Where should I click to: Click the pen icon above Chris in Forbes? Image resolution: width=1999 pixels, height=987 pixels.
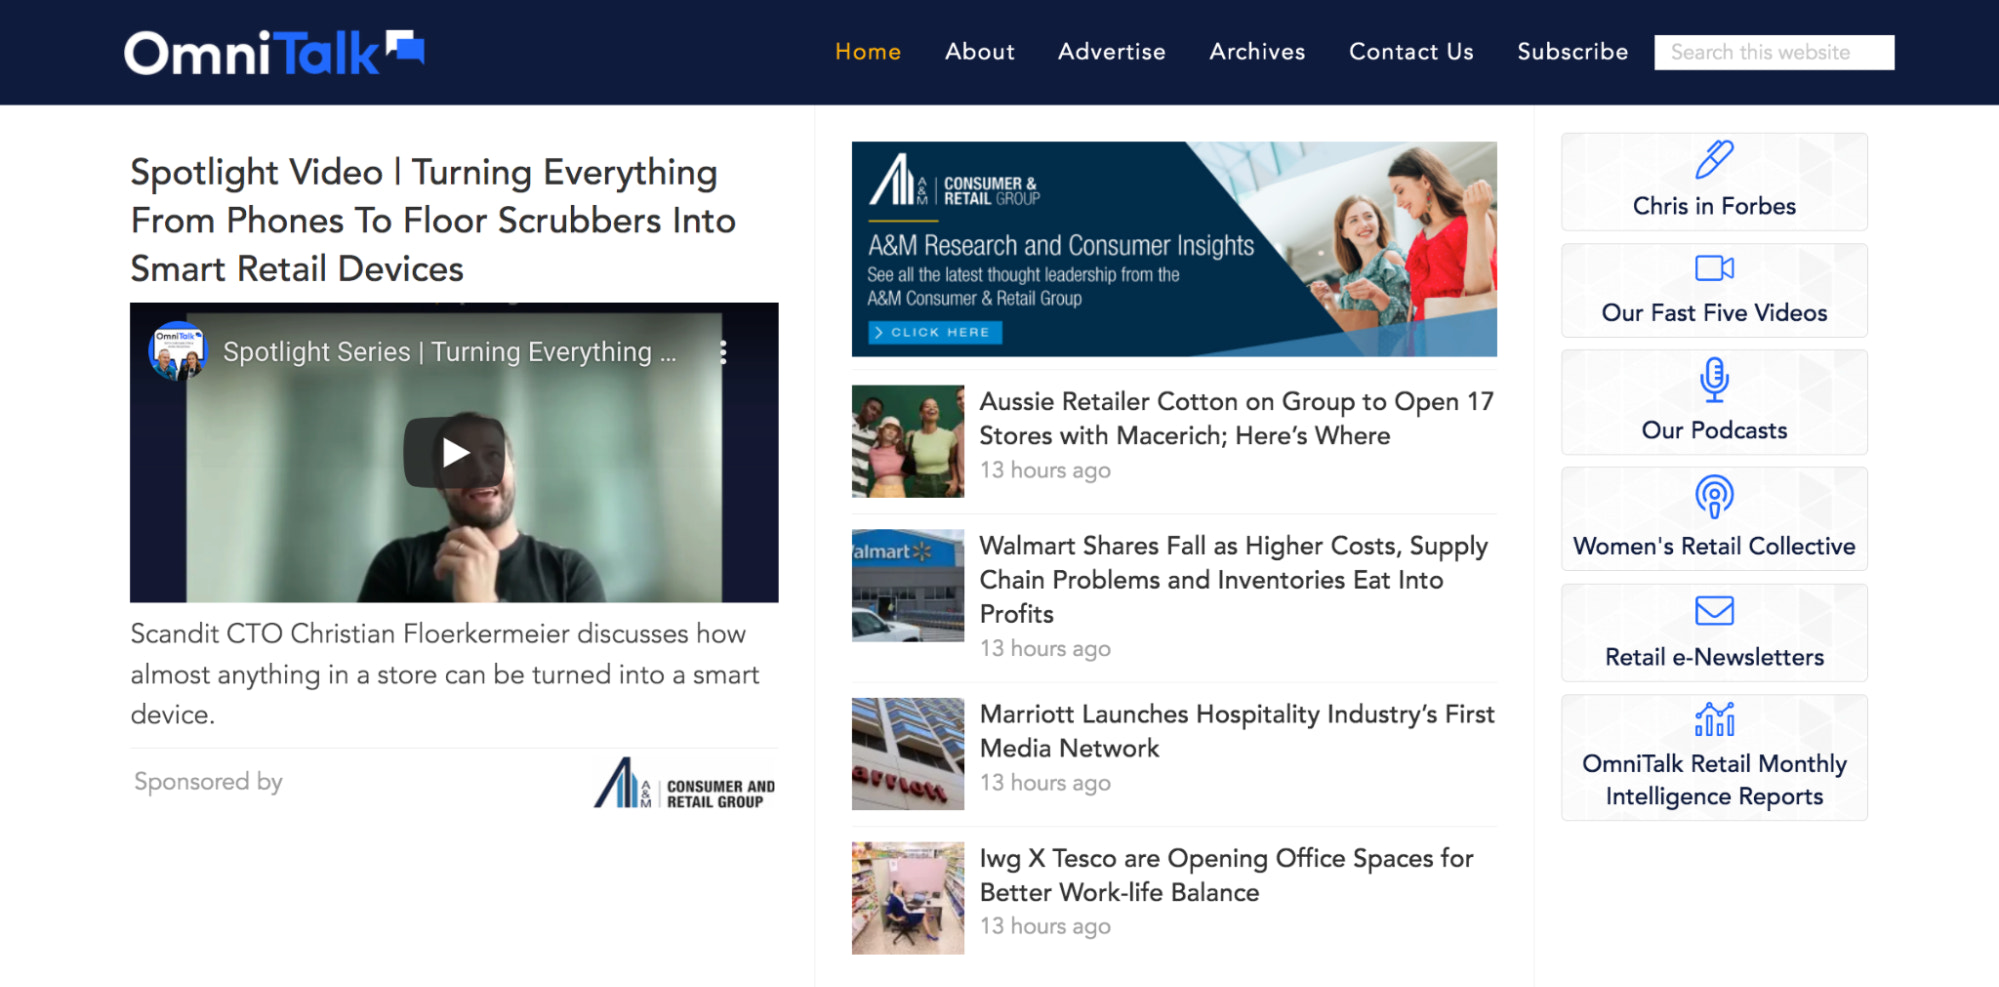[1714, 159]
